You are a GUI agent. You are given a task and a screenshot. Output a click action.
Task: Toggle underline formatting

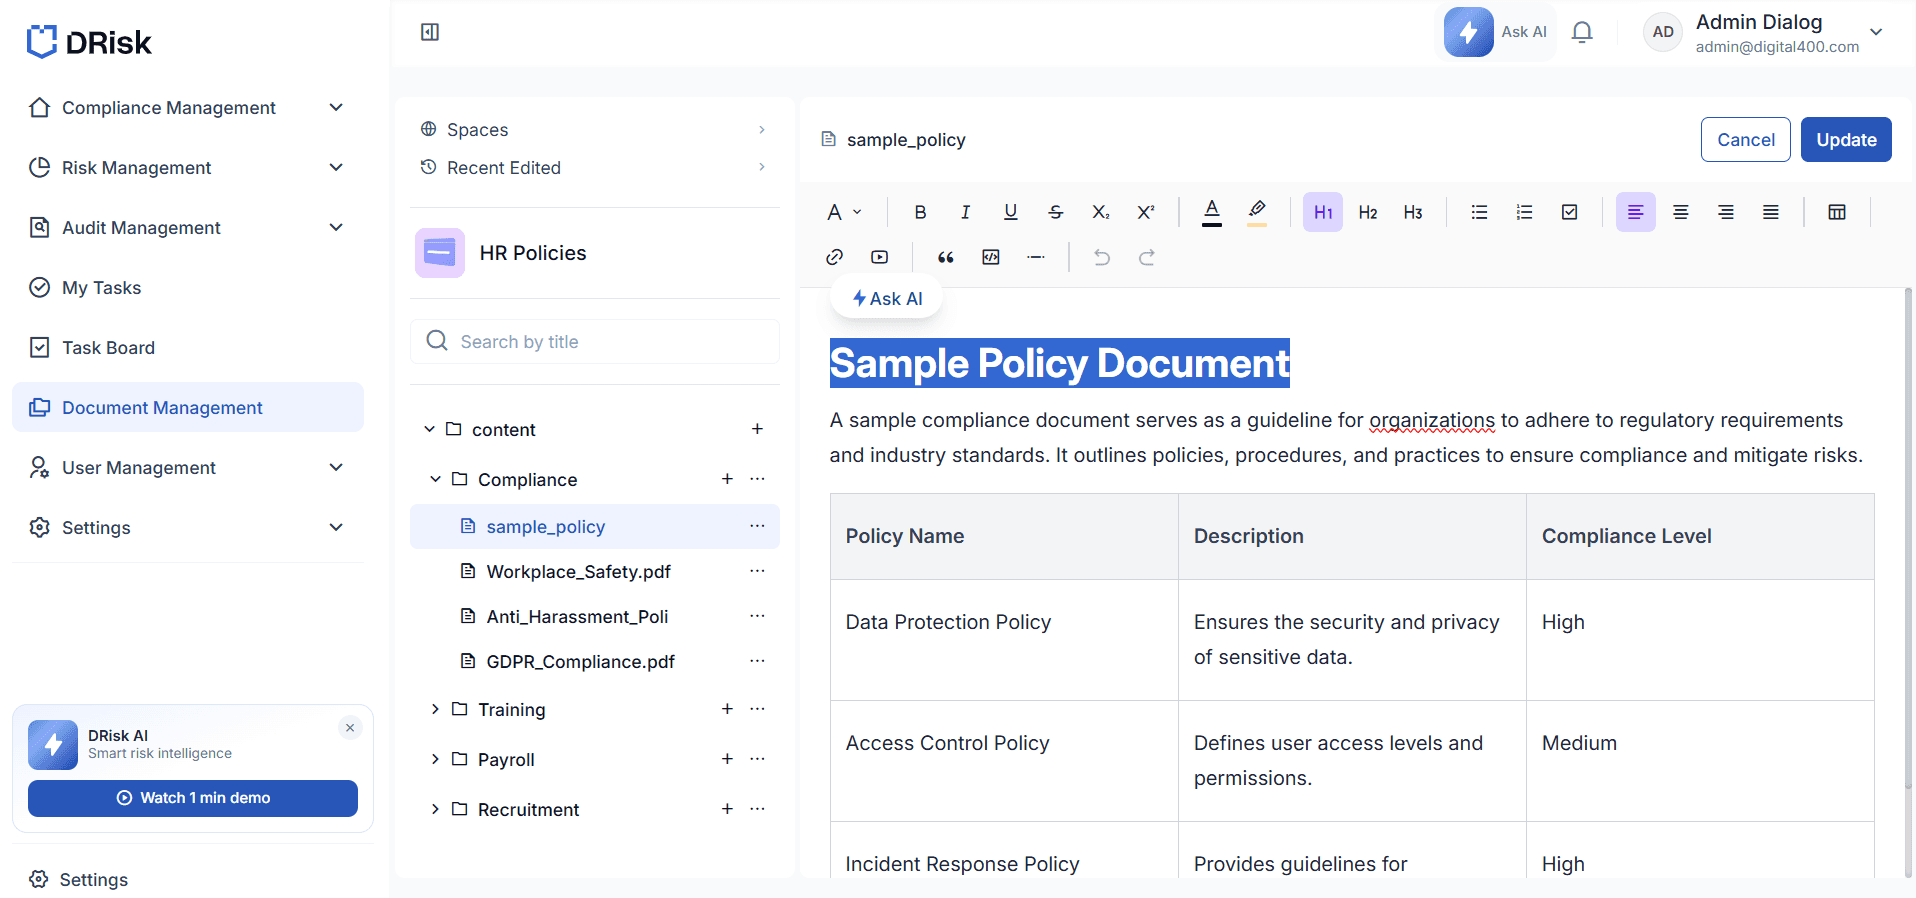[1010, 212]
